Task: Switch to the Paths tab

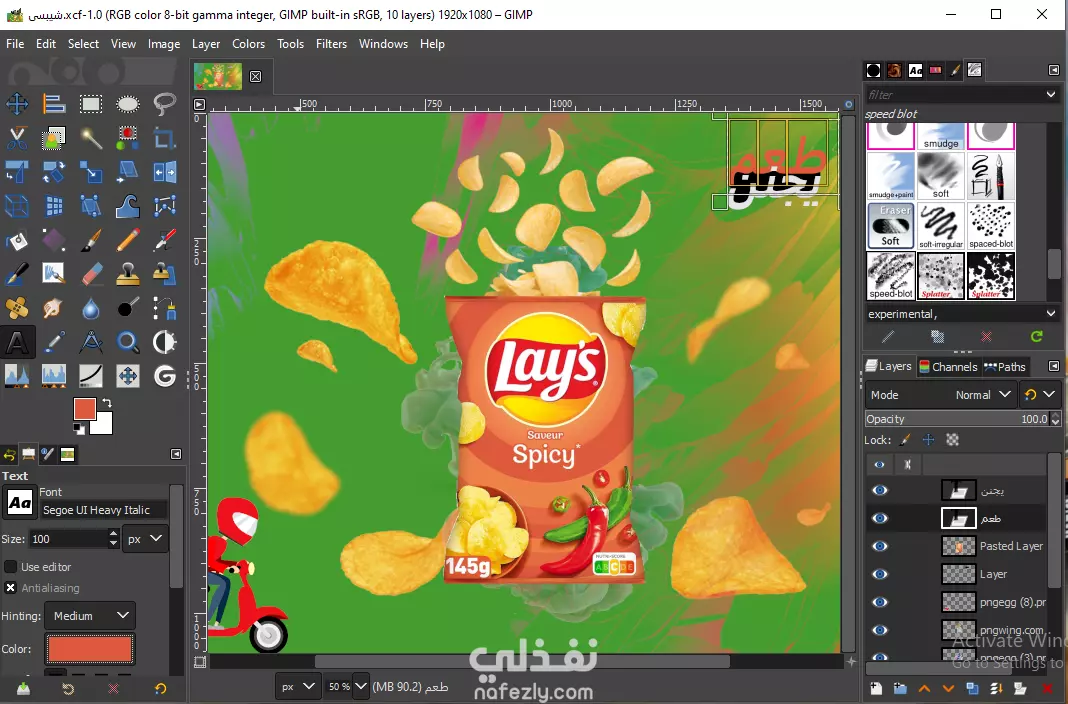Action: pyautogui.click(x=1005, y=366)
